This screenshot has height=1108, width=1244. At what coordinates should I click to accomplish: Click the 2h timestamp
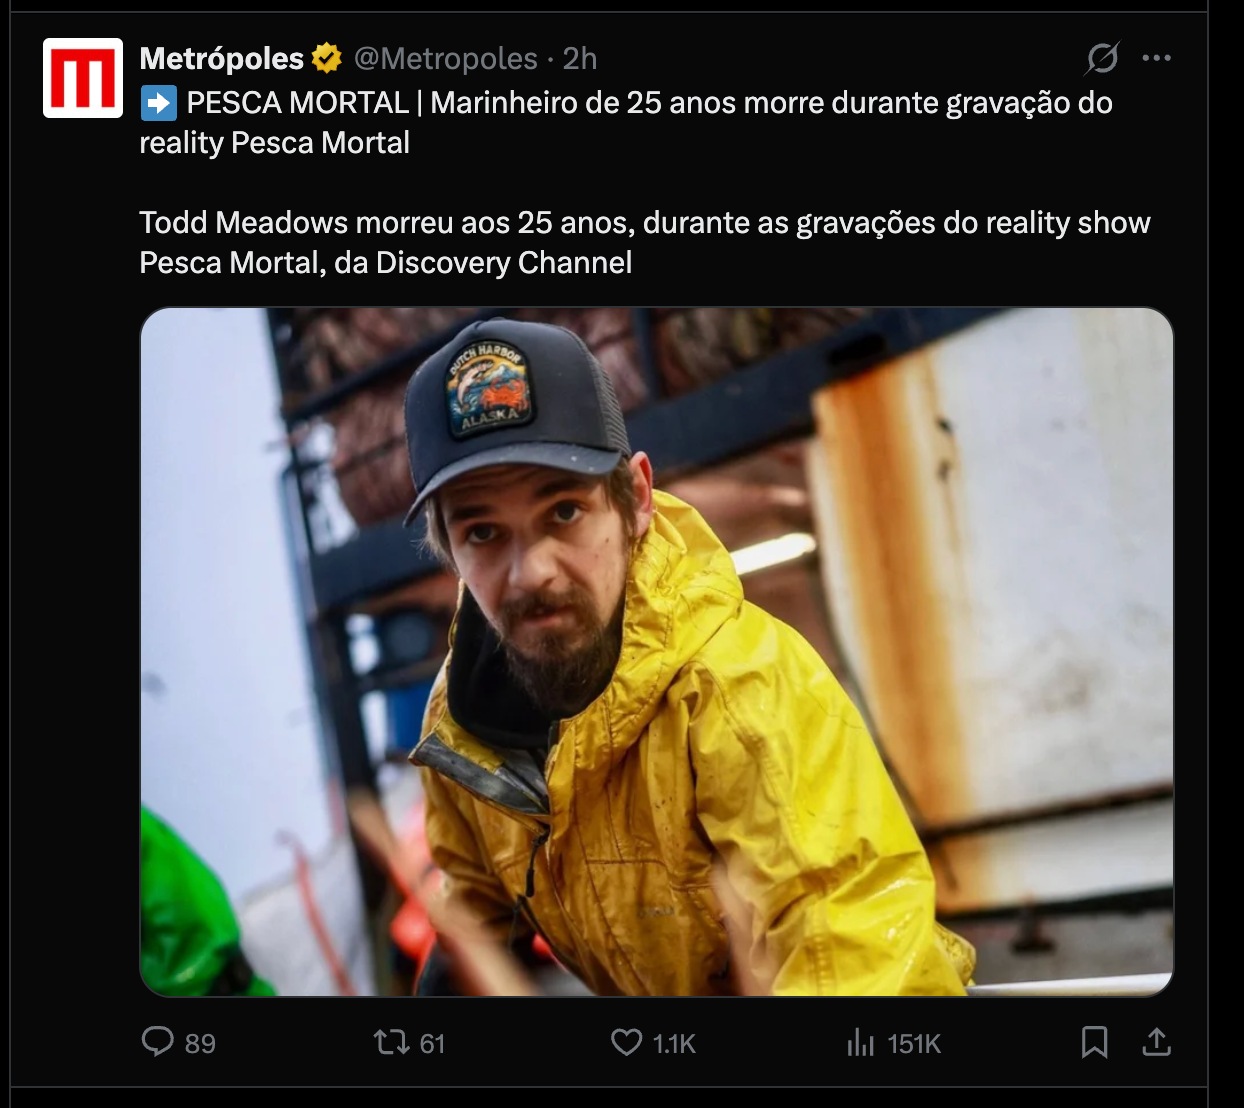580,59
